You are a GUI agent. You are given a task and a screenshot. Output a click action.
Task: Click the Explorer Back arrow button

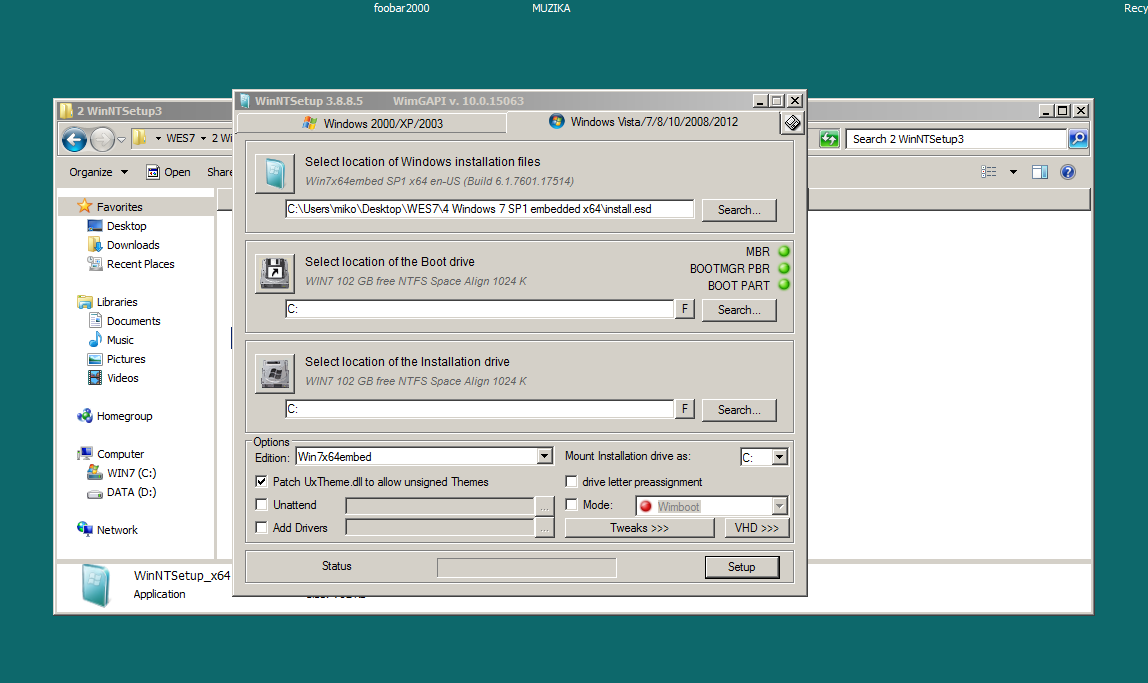coord(75,139)
